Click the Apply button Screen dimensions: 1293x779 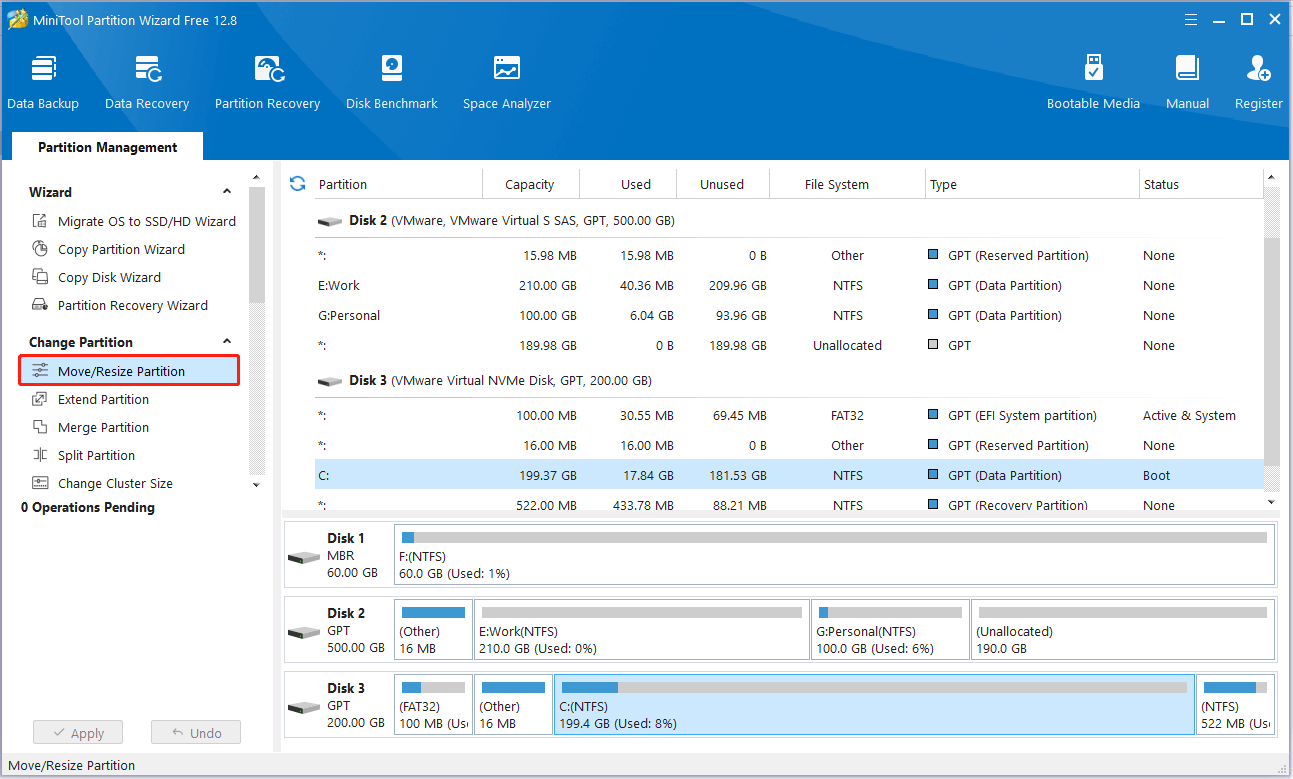coord(77,733)
